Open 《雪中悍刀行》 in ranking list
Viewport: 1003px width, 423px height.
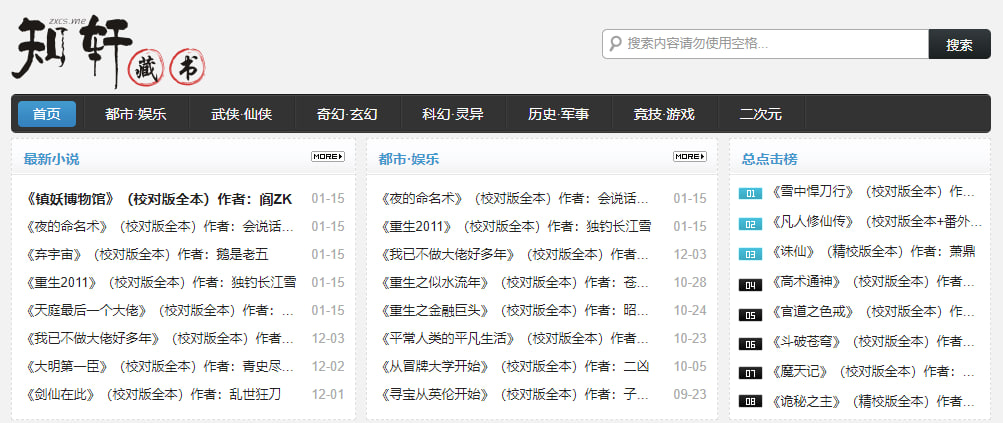(x=873, y=191)
